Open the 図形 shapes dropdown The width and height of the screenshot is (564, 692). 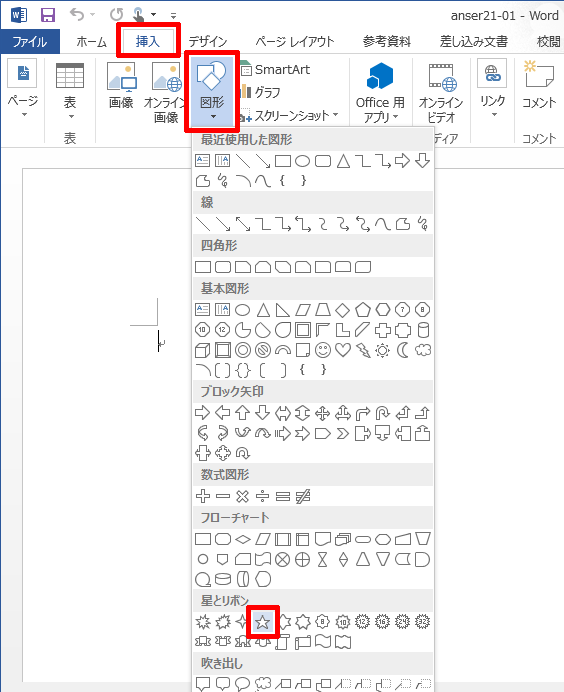[212, 91]
